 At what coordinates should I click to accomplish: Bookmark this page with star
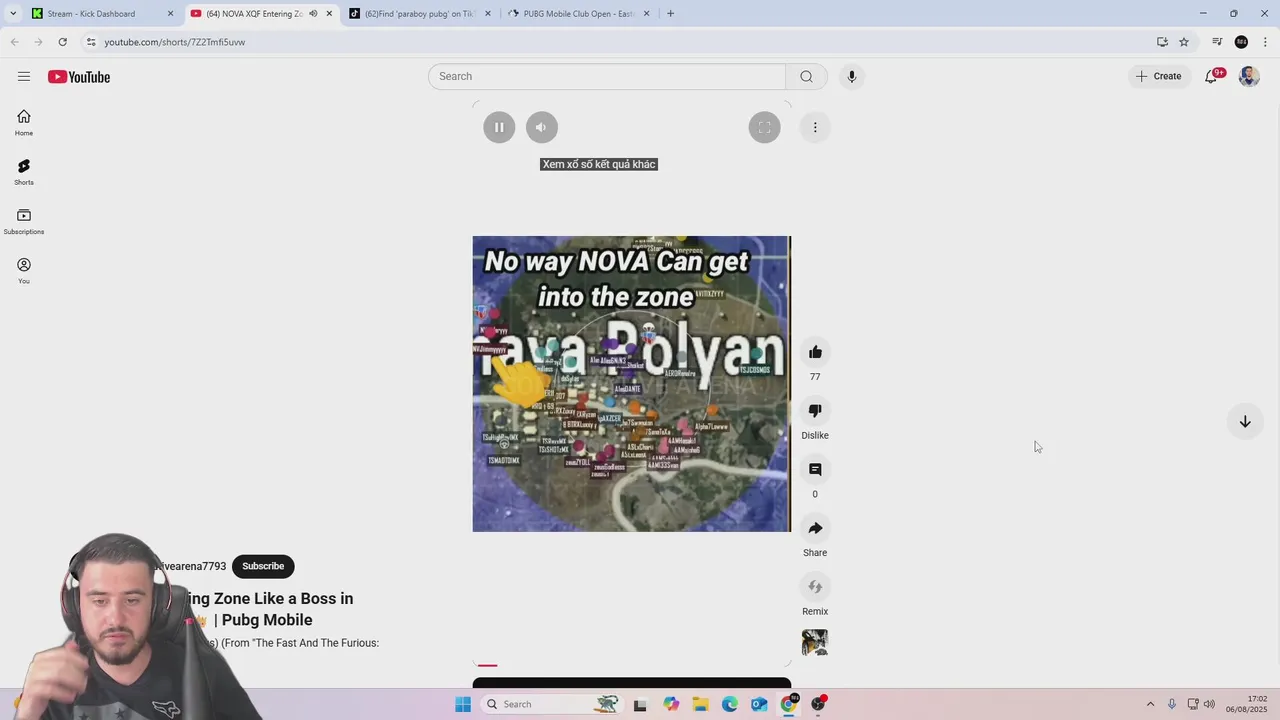(1184, 42)
